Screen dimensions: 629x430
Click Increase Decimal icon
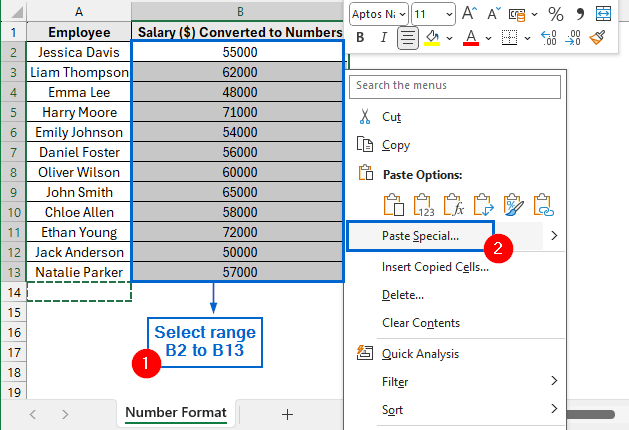(x=548, y=38)
